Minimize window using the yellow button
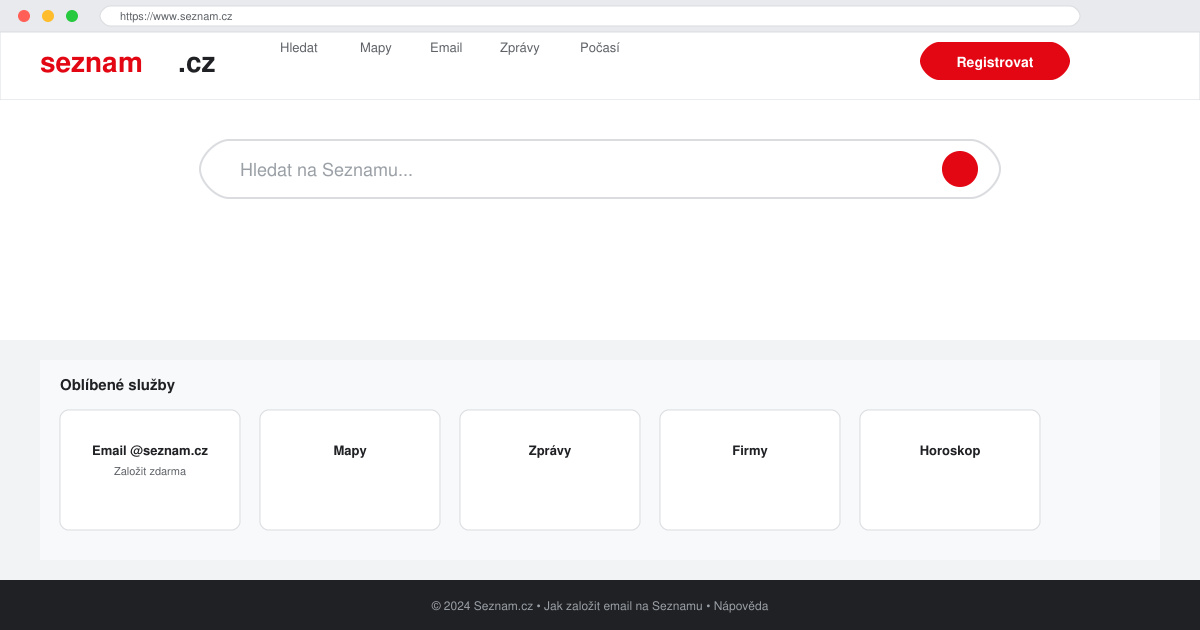Image resolution: width=1200 pixels, height=630 pixels. pos(48,16)
